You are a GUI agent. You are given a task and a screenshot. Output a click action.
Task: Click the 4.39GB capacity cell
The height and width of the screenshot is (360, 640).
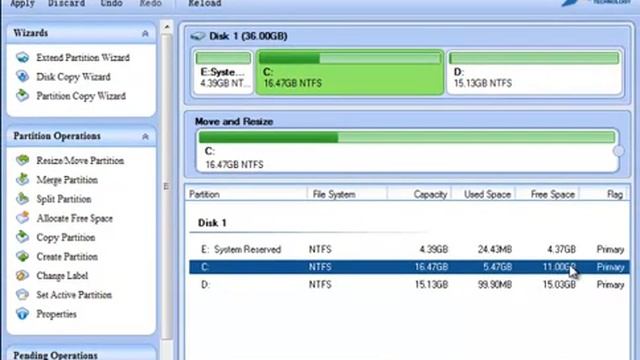click(433, 249)
